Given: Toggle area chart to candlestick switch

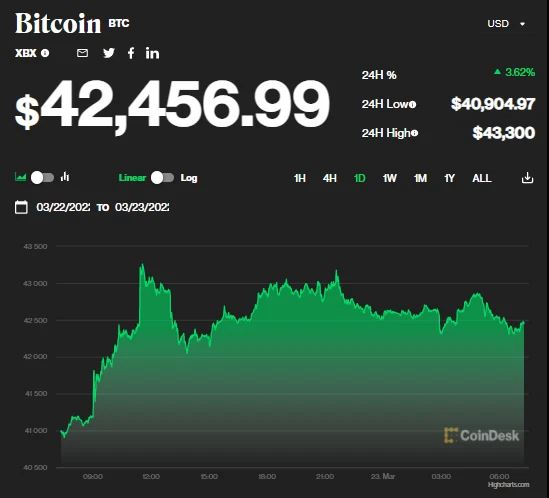Looking at the screenshot, I should click(x=42, y=178).
